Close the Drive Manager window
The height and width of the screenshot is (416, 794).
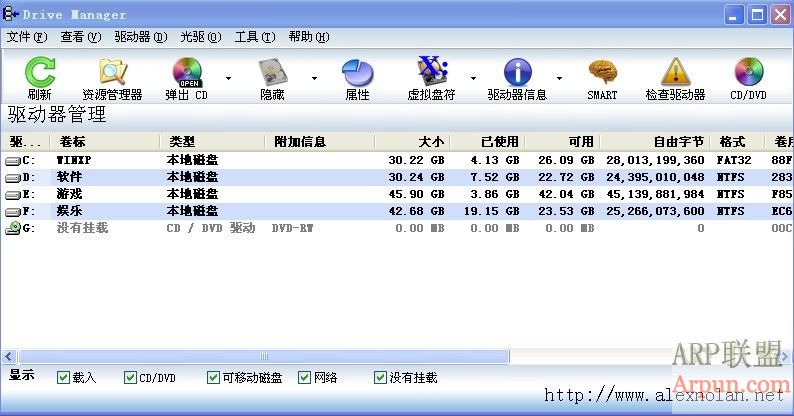[x=781, y=15]
